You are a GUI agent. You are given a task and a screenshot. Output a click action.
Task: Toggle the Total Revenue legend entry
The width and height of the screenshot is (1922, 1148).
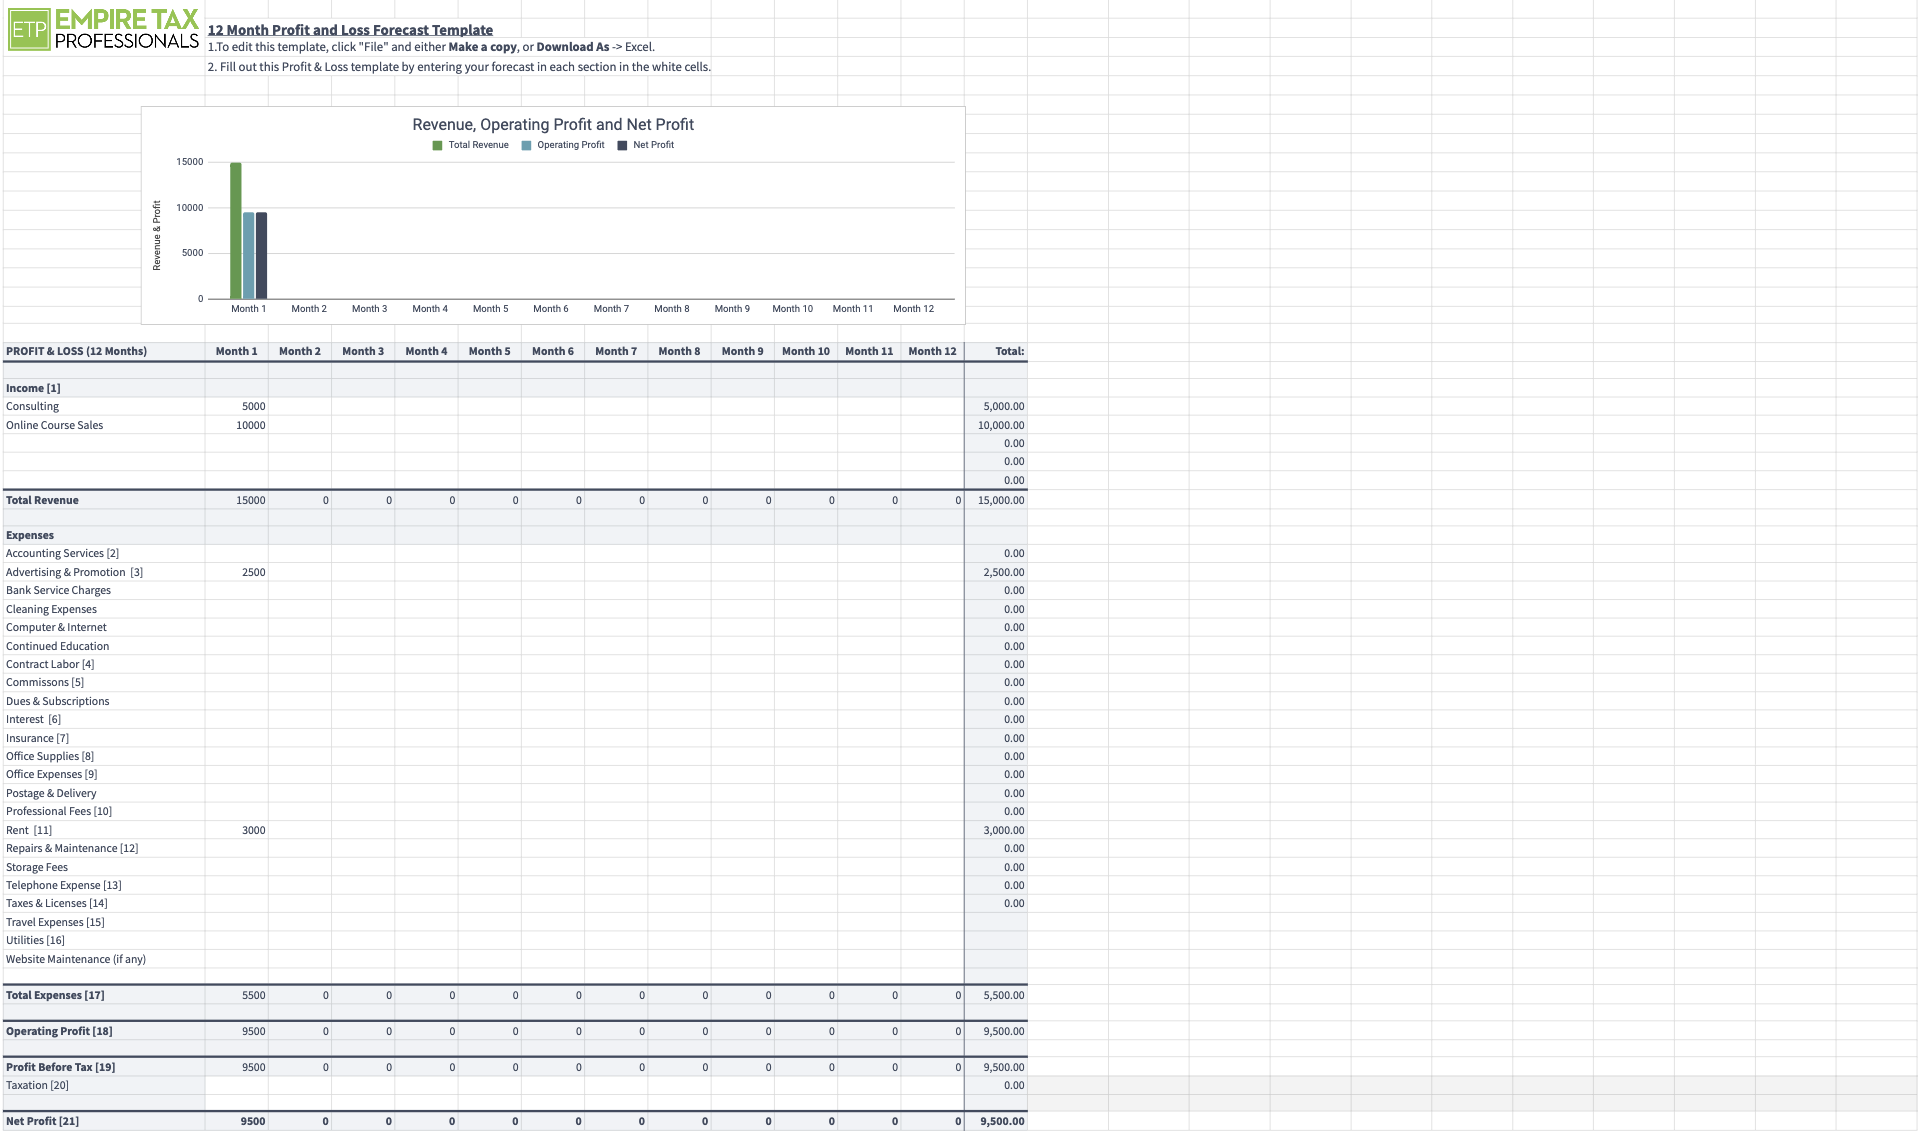[x=470, y=144]
